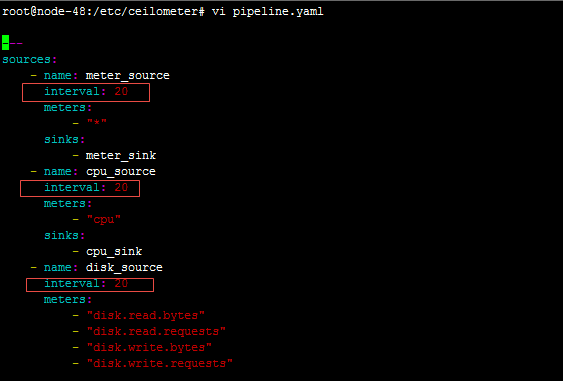Click the 'meters:' key under disk_source
Image resolution: width=563 pixels, height=381 pixels.
click(x=68, y=299)
